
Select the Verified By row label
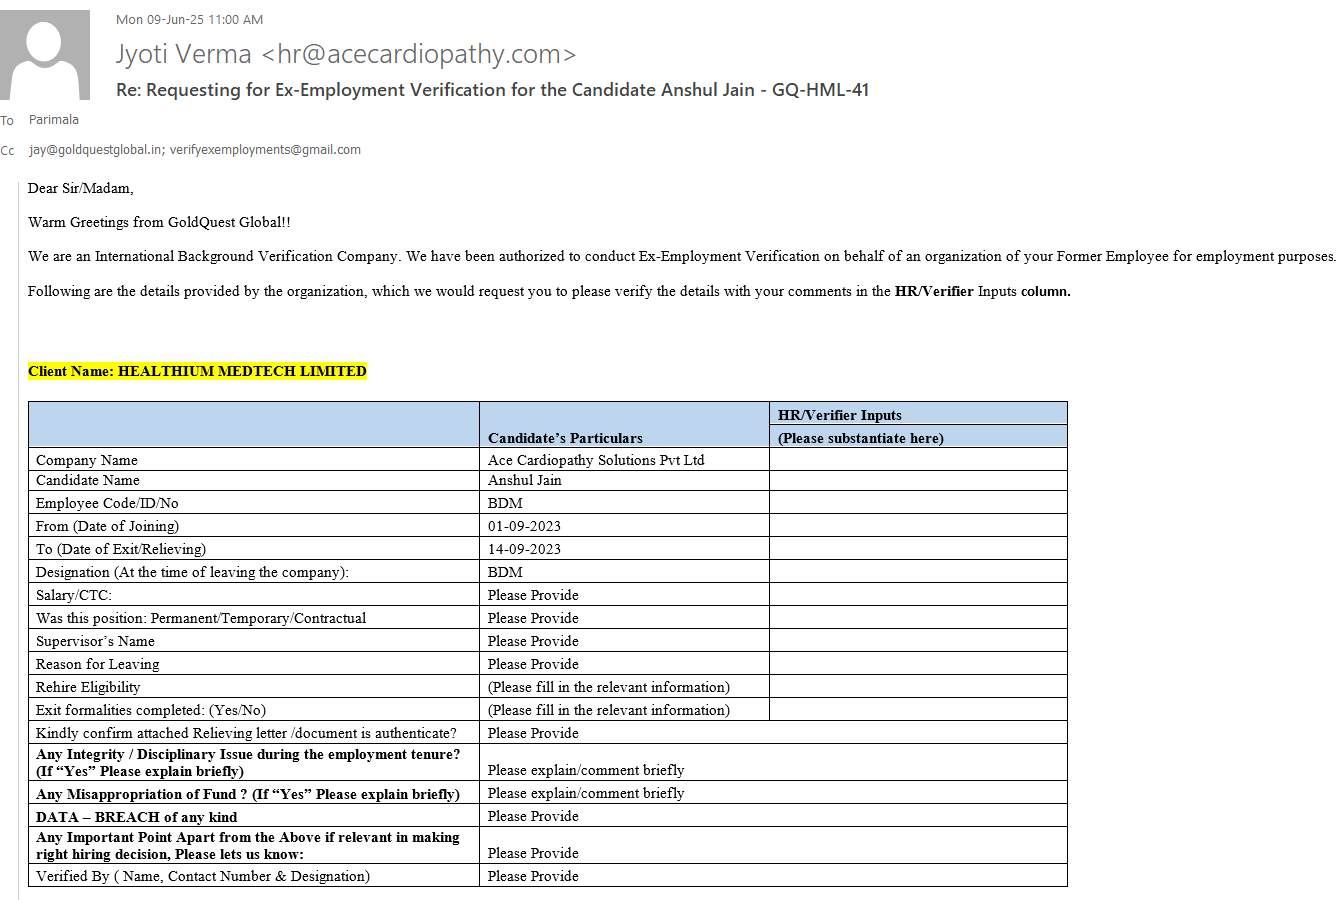click(x=203, y=876)
